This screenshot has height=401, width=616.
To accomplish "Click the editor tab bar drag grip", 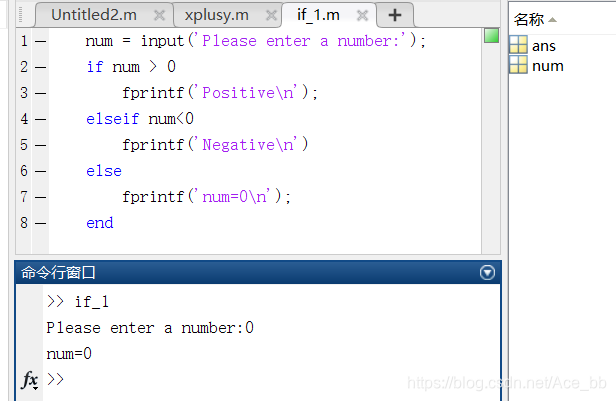I will [x=20, y=15].
